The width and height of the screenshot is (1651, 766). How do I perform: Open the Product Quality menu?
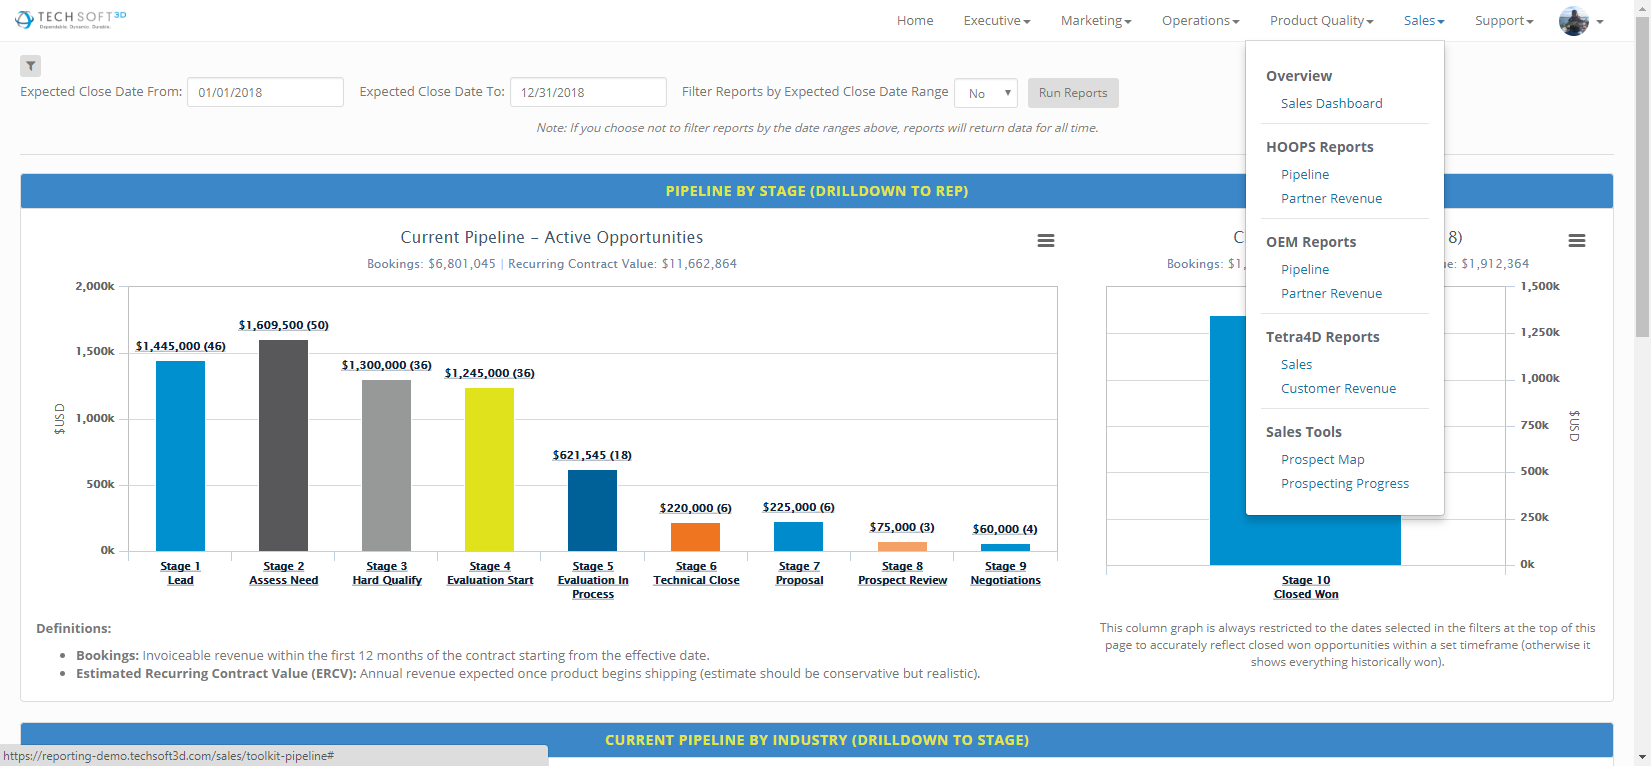1322,21
